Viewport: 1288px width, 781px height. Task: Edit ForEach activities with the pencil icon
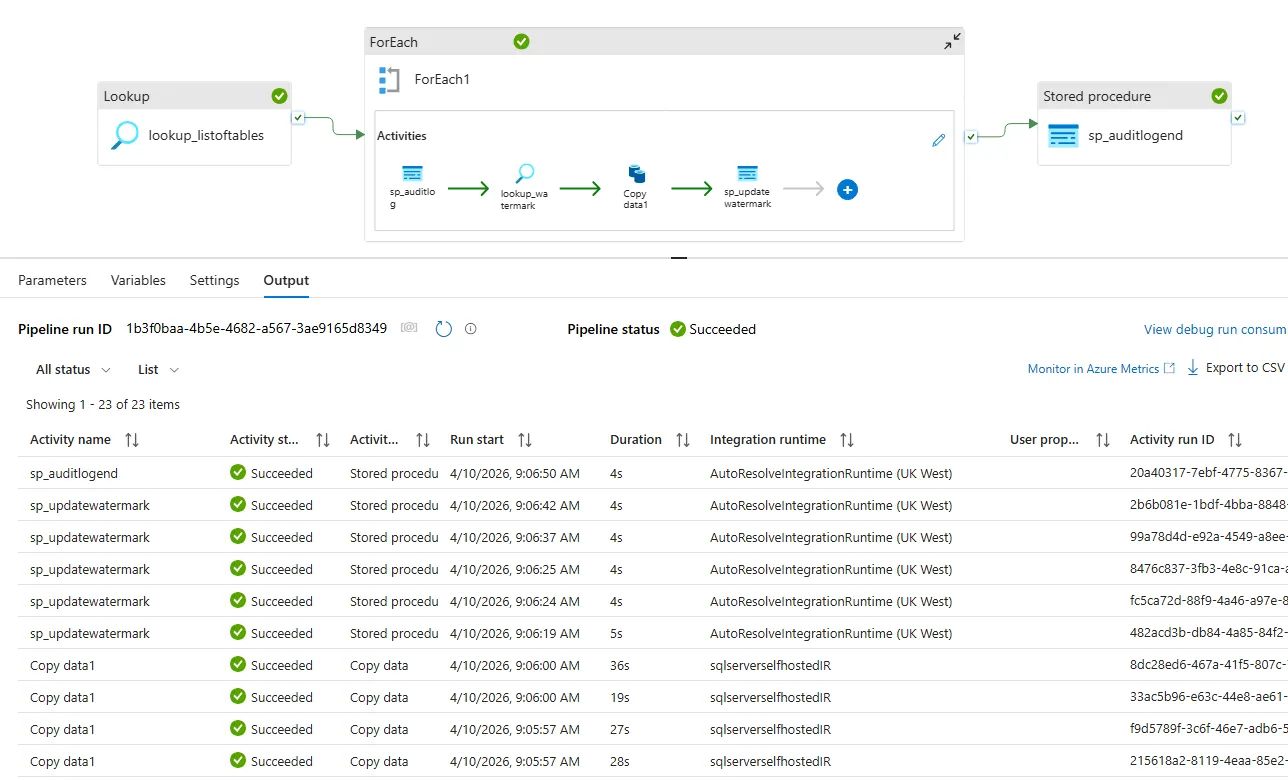click(938, 141)
